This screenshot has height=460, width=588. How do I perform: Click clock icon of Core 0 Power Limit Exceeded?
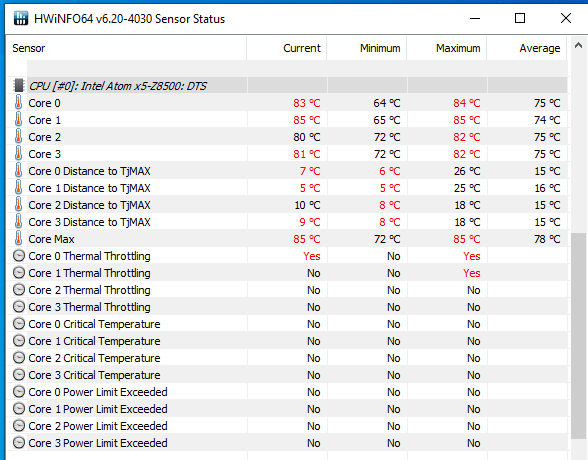(19, 391)
